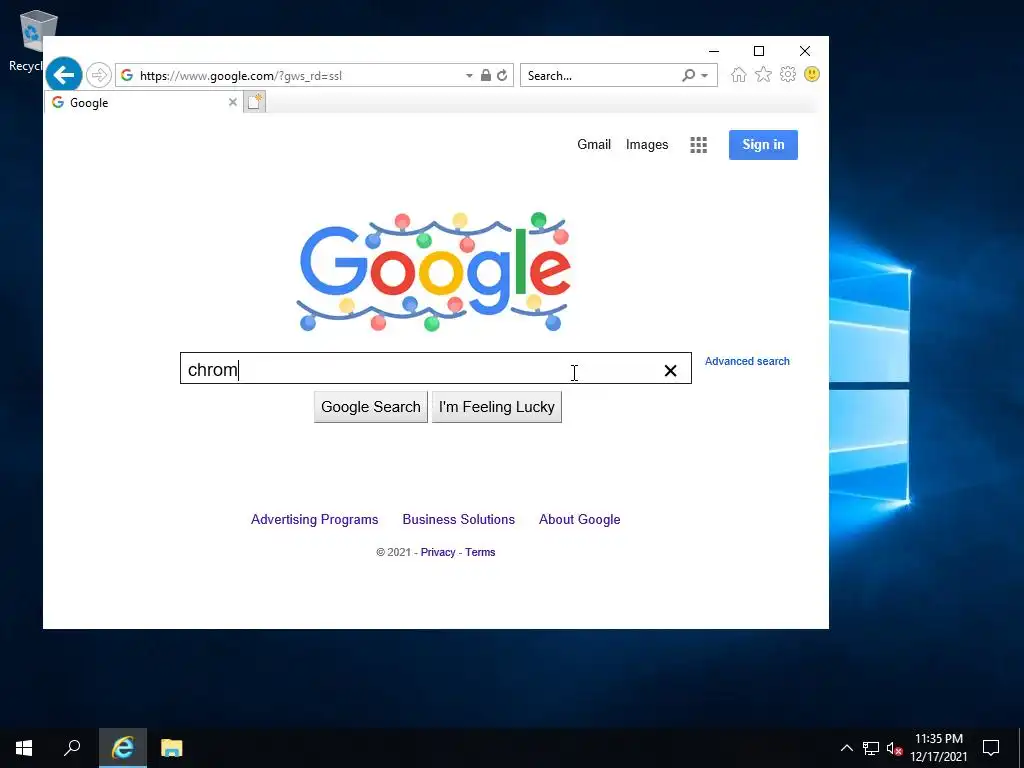Open About Google link
The image size is (1024, 768).
(579, 519)
